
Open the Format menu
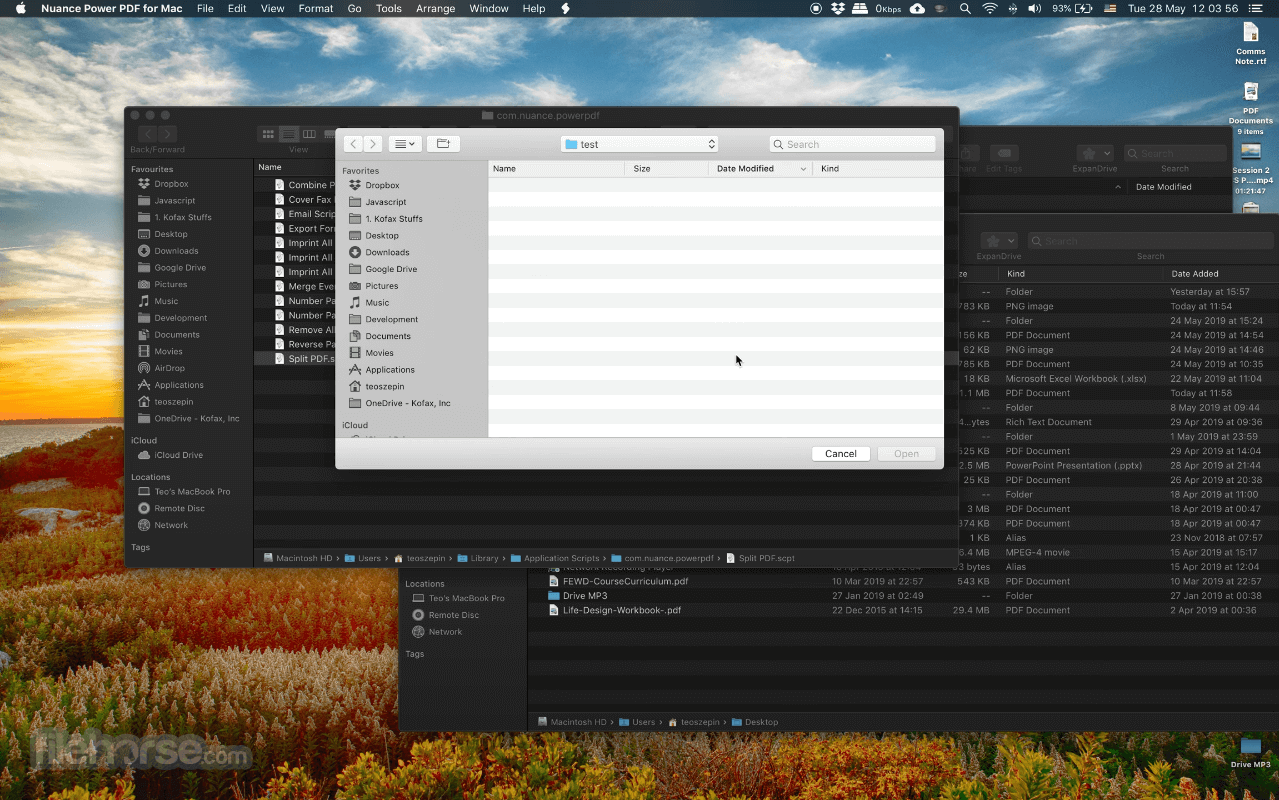tap(316, 8)
